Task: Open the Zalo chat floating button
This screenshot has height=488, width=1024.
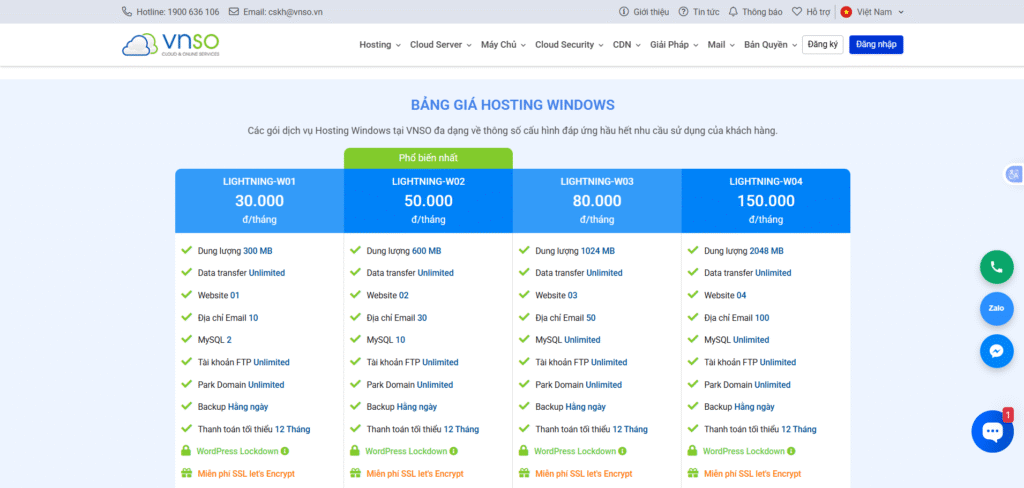Action: (996, 309)
